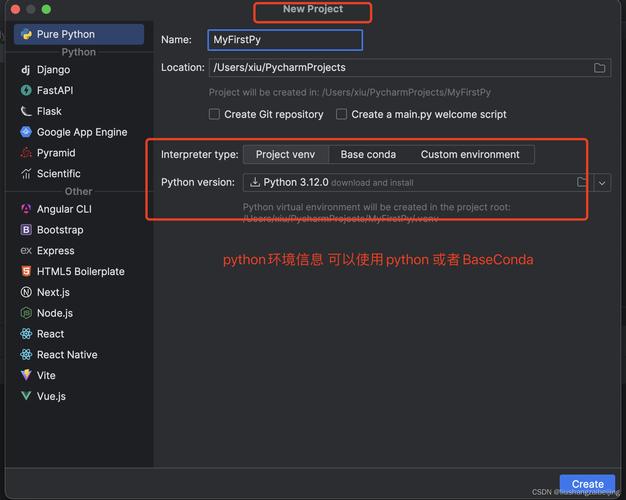
Task: Choose Vue.js project label
Action: pyautogui.click(x=51, y=396)
